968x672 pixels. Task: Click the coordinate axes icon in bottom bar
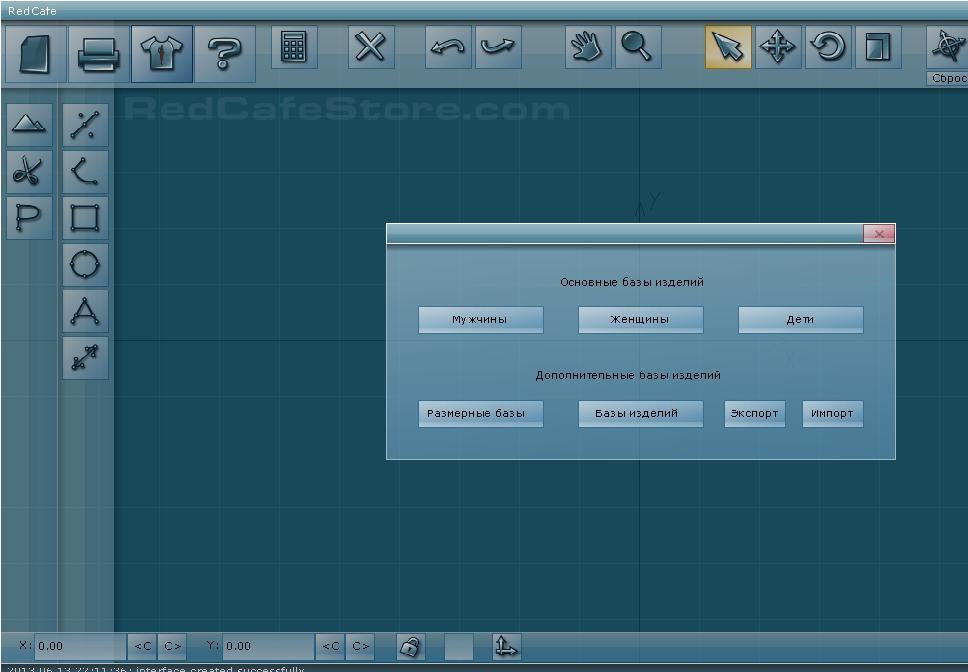tap(506, 647)
